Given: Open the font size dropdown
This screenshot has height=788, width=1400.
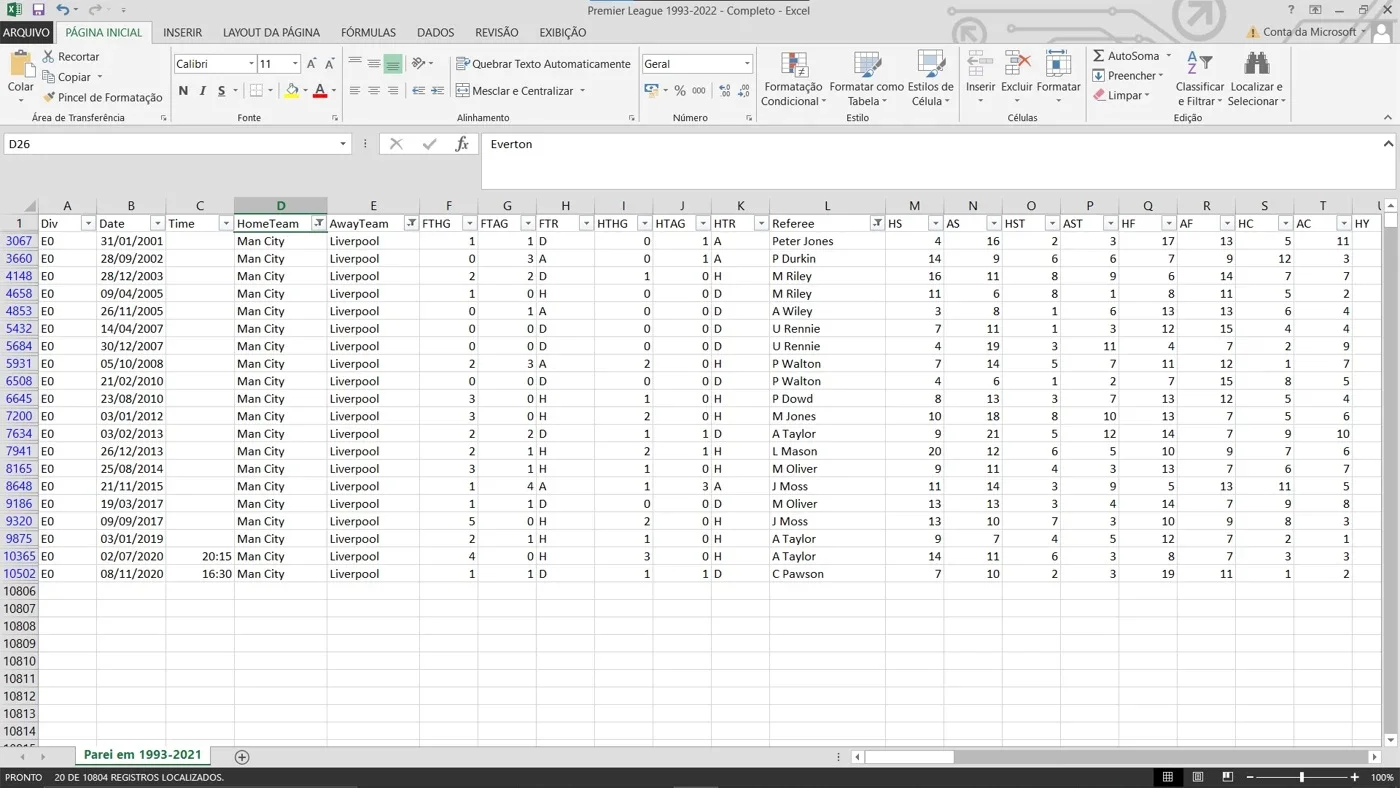Looking at the screenshot, I should click(295, 64).
